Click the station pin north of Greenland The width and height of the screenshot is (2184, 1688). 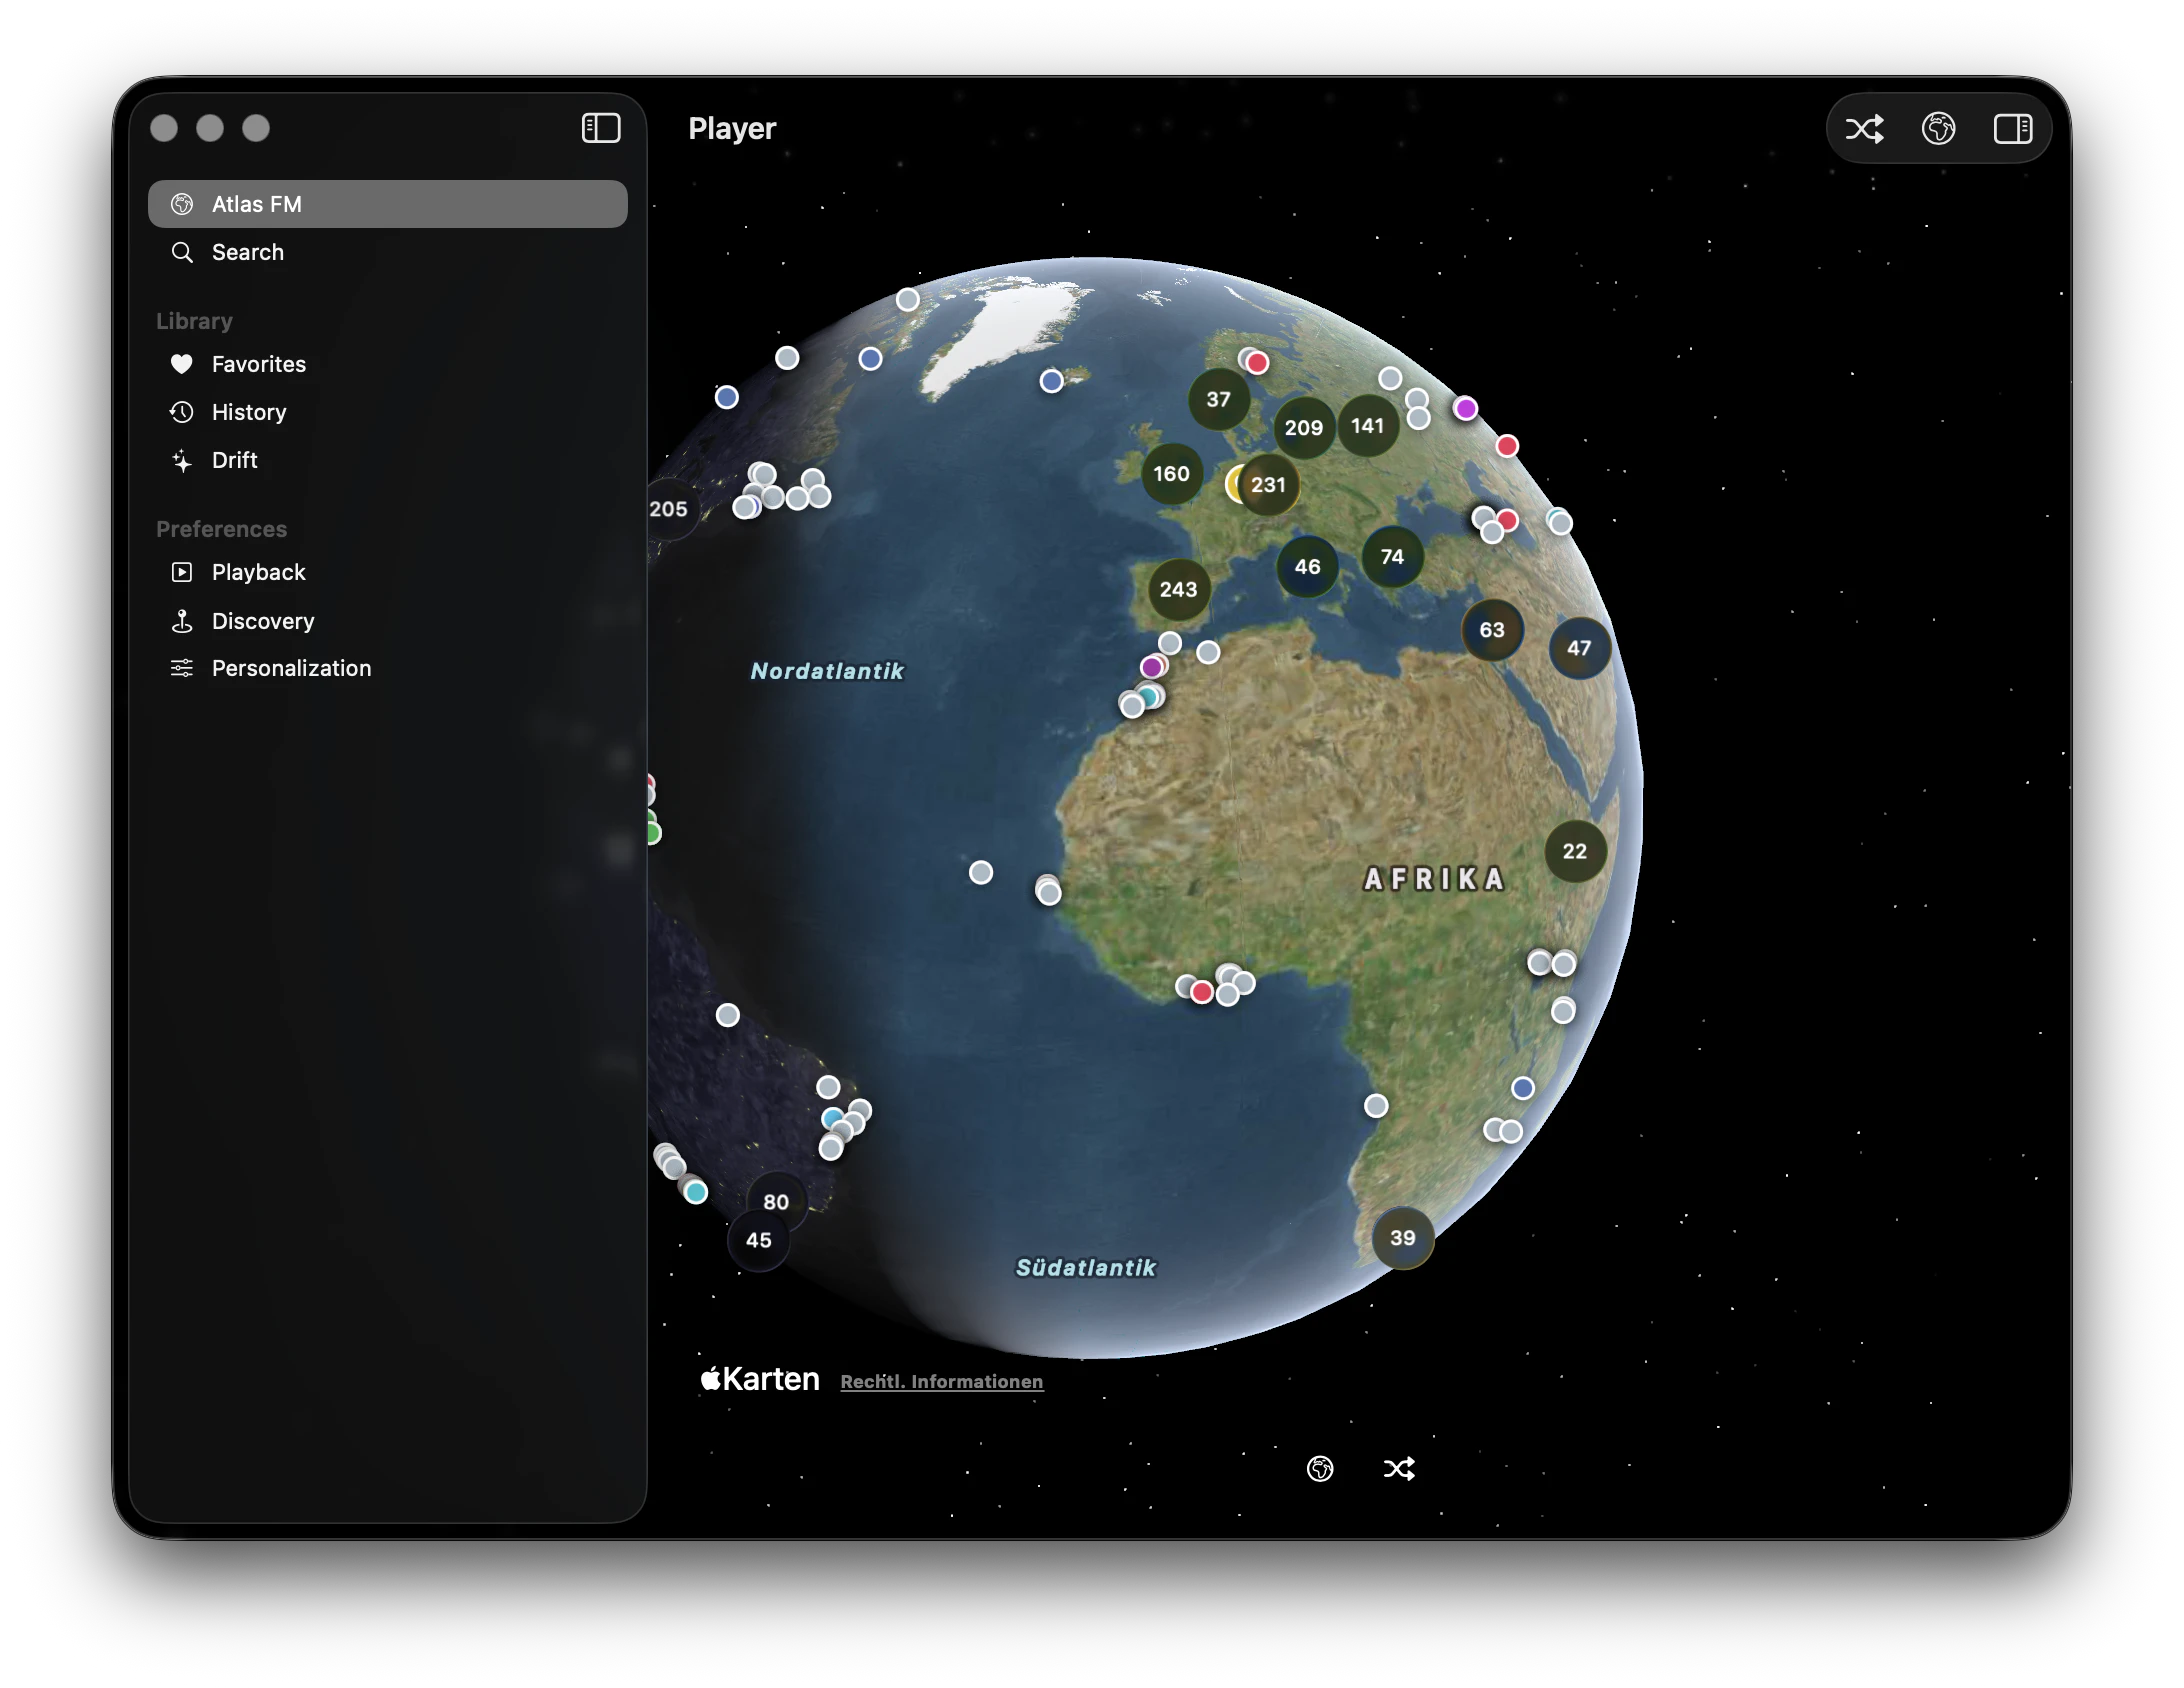(x=907, y=299)
